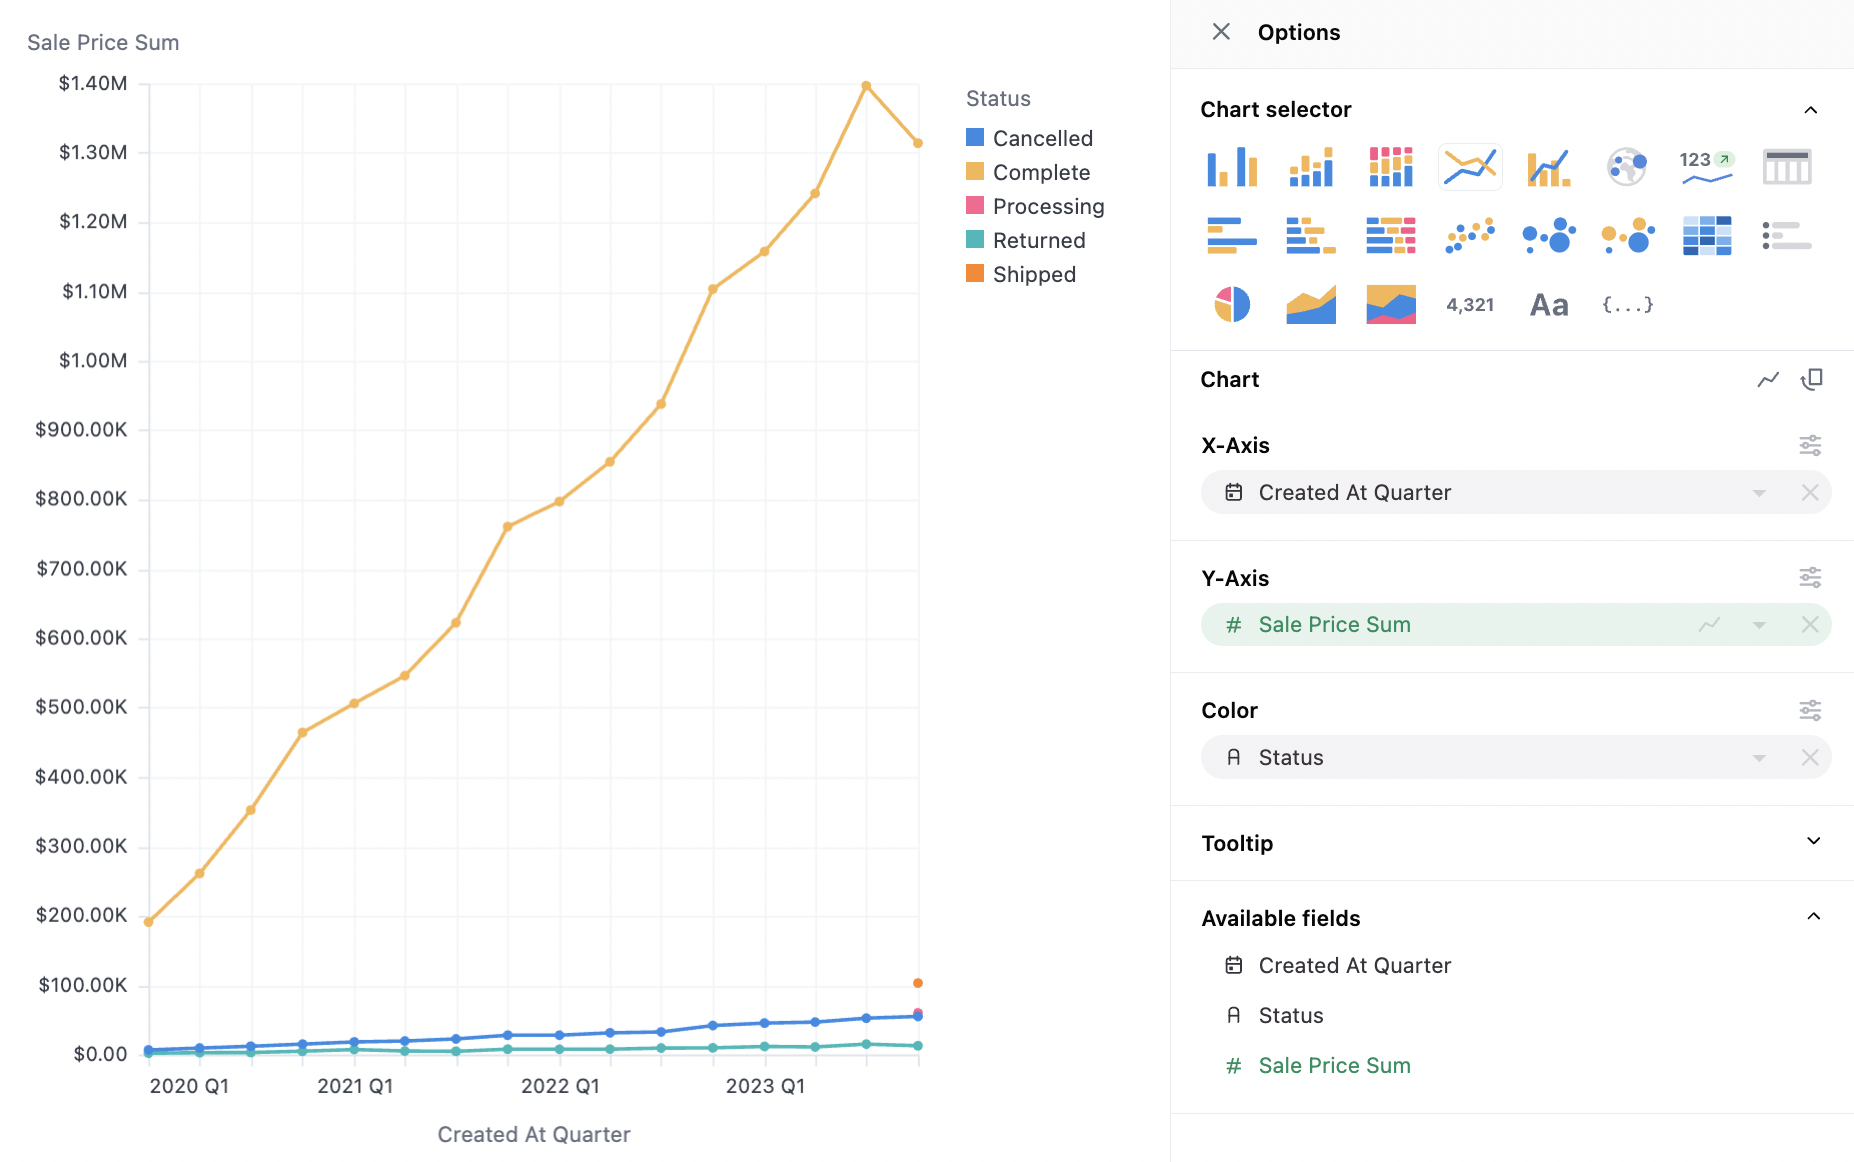Toggle Cancelled series in the legend

[1042, 138]
